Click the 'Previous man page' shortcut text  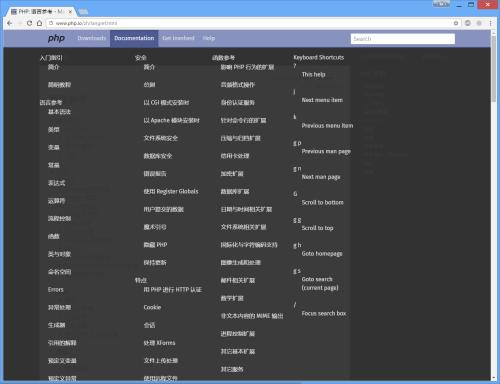[326, 151]
